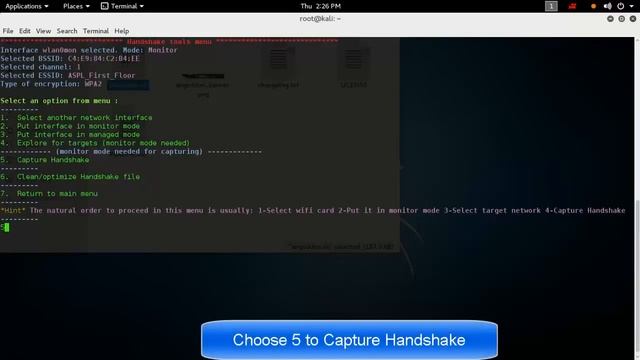The height and width of the screenshot is (360, 640).
Task: Click the power icon in top bar
Action: (x=620, y=6)
